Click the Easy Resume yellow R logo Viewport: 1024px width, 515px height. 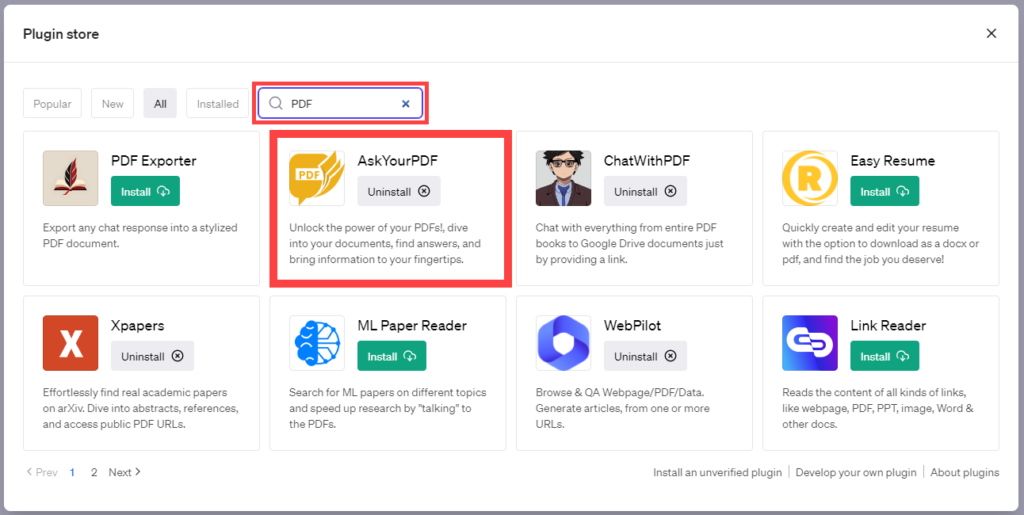pos(810,178)
